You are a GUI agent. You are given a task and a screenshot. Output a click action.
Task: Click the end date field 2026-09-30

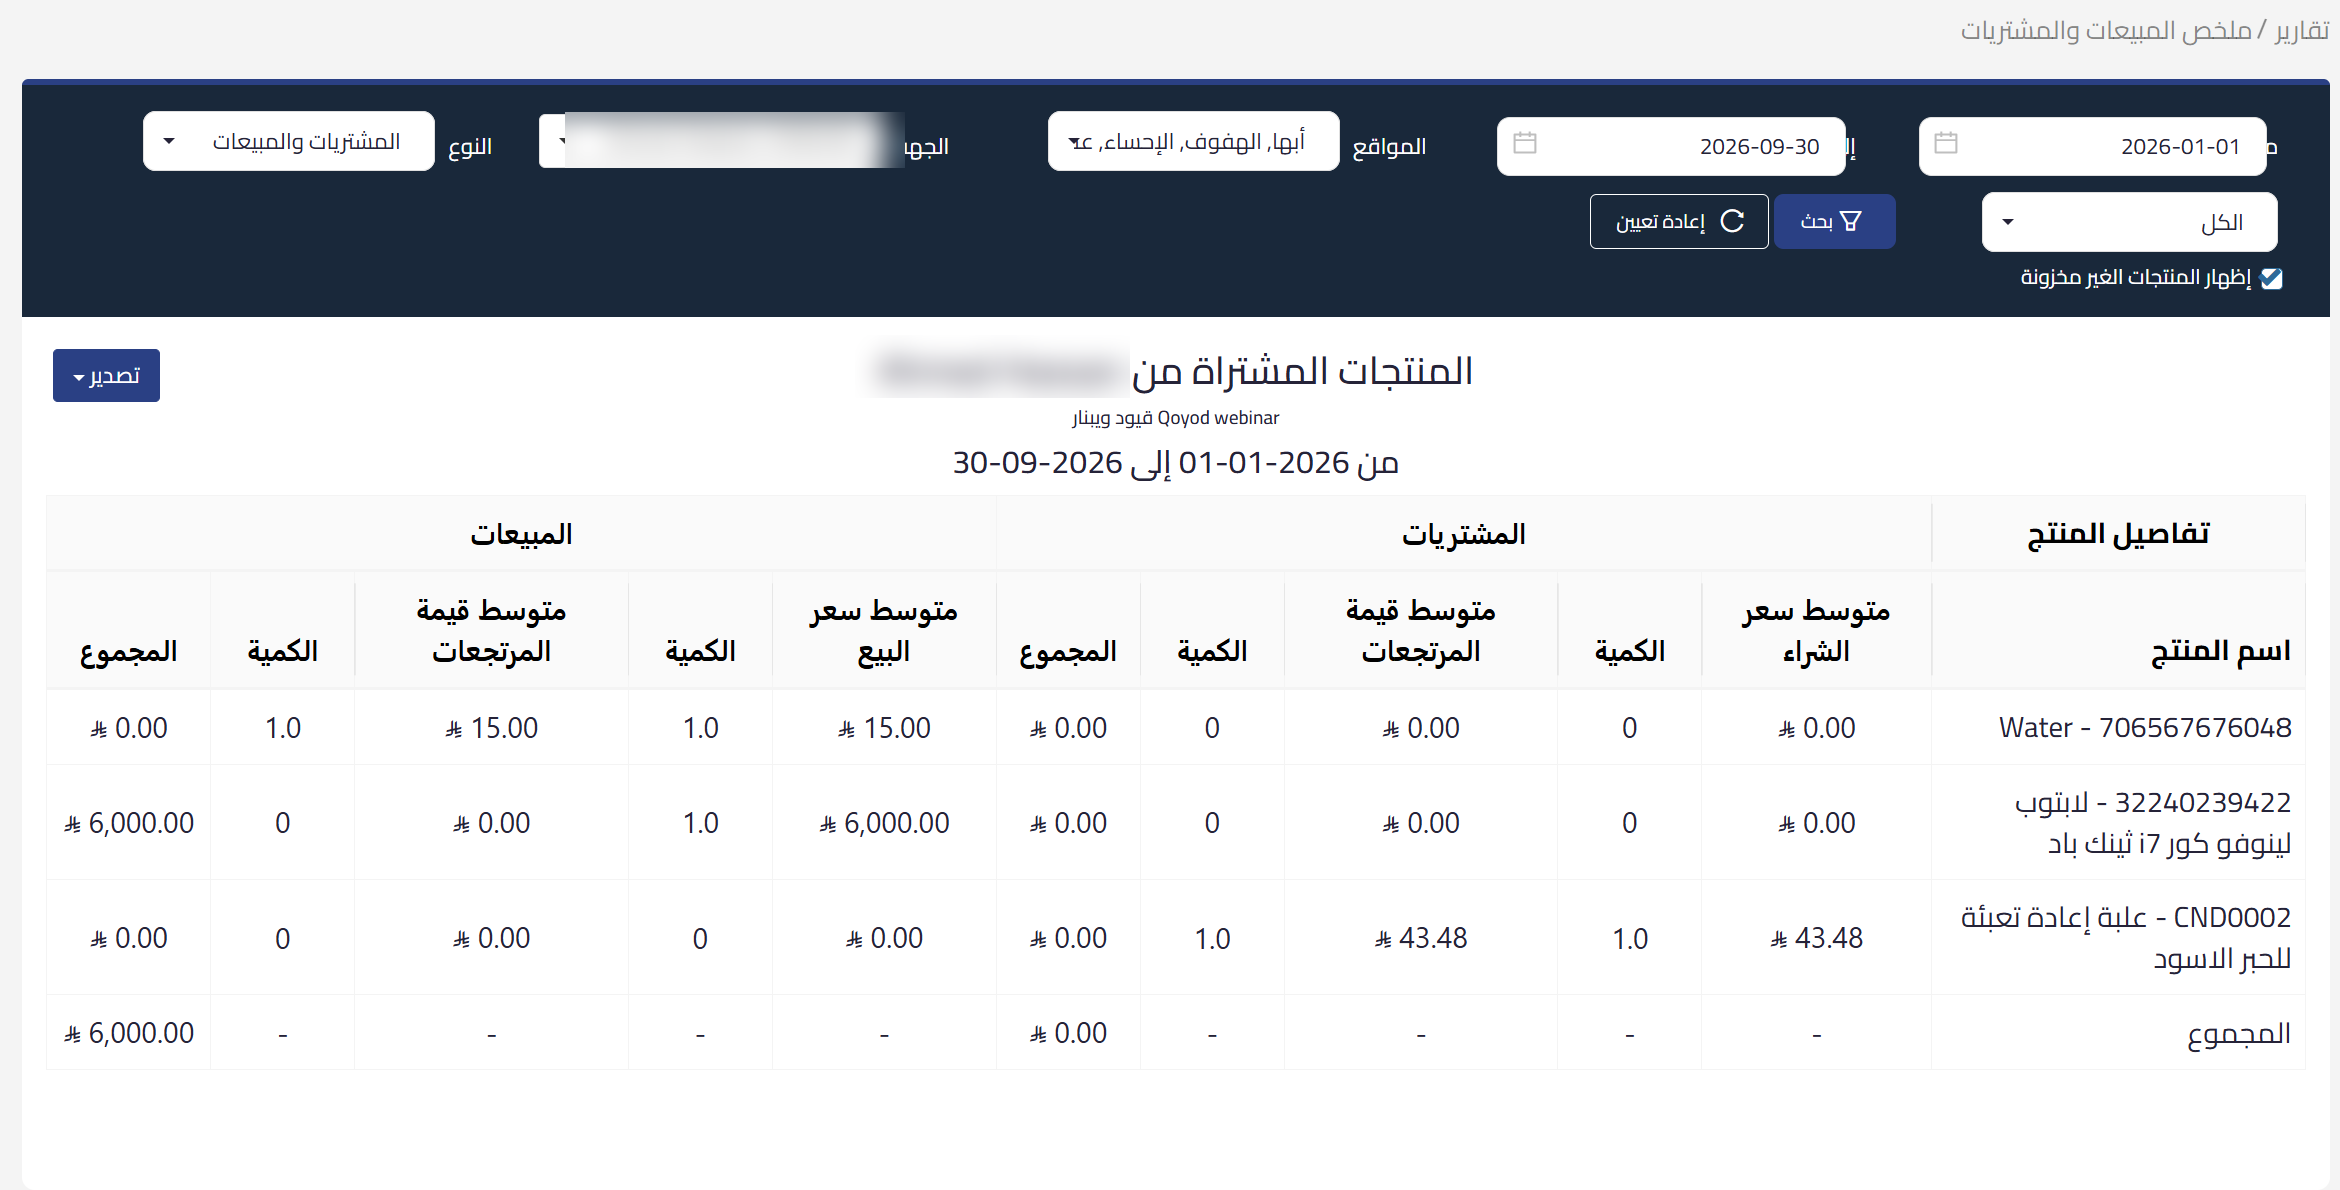(x=1671, y=146)
